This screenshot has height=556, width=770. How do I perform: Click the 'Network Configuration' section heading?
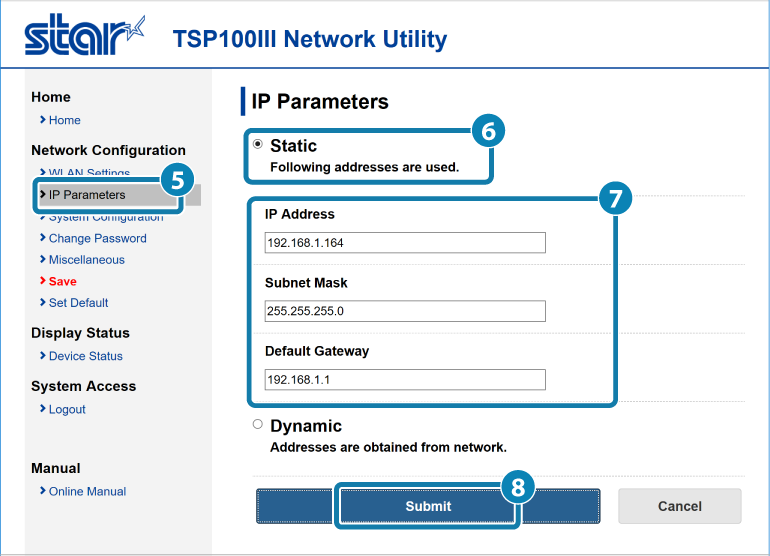tap(109, 150)
